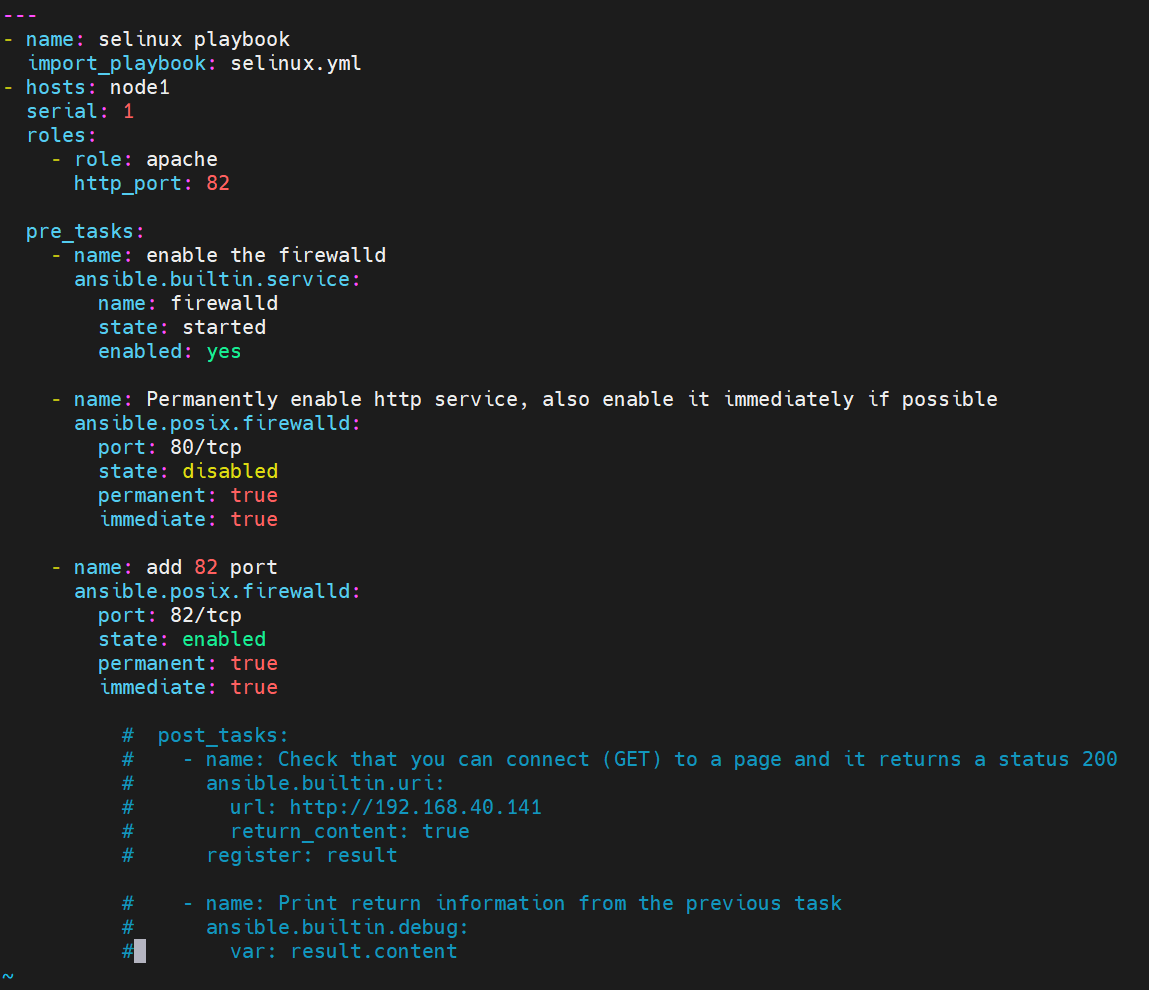This screenshot has width=1149, height=990.
Task: Click the '80/tcp' port value
Action: [206, 448]
